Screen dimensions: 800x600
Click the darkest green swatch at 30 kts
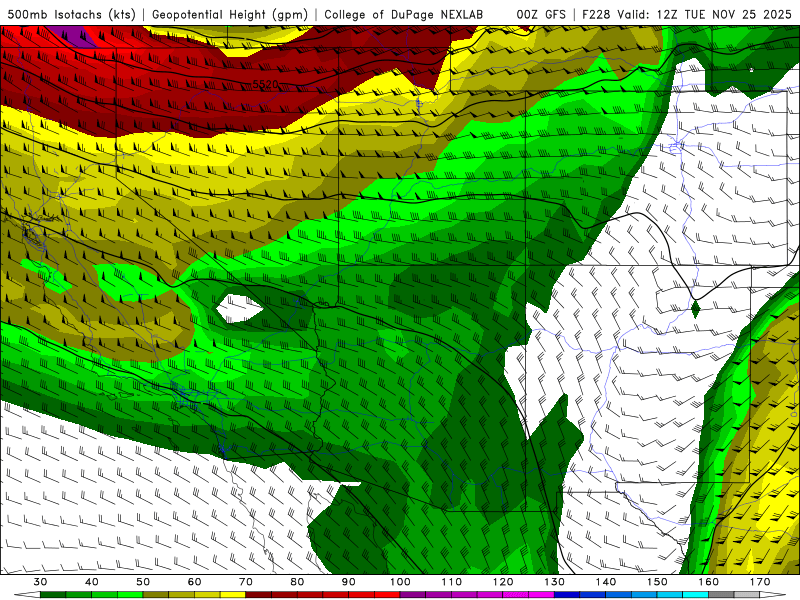pyautogui.click(x=53, y=595)
